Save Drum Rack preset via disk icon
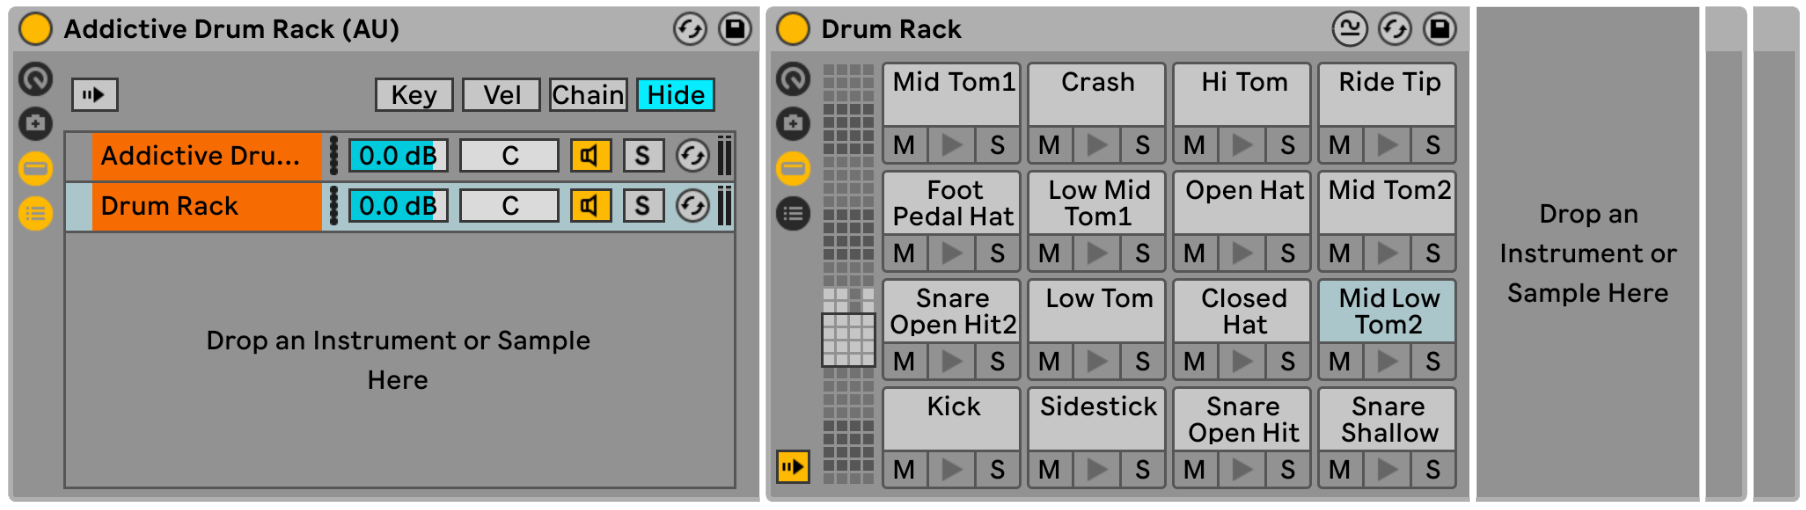 coord(1440,29)
